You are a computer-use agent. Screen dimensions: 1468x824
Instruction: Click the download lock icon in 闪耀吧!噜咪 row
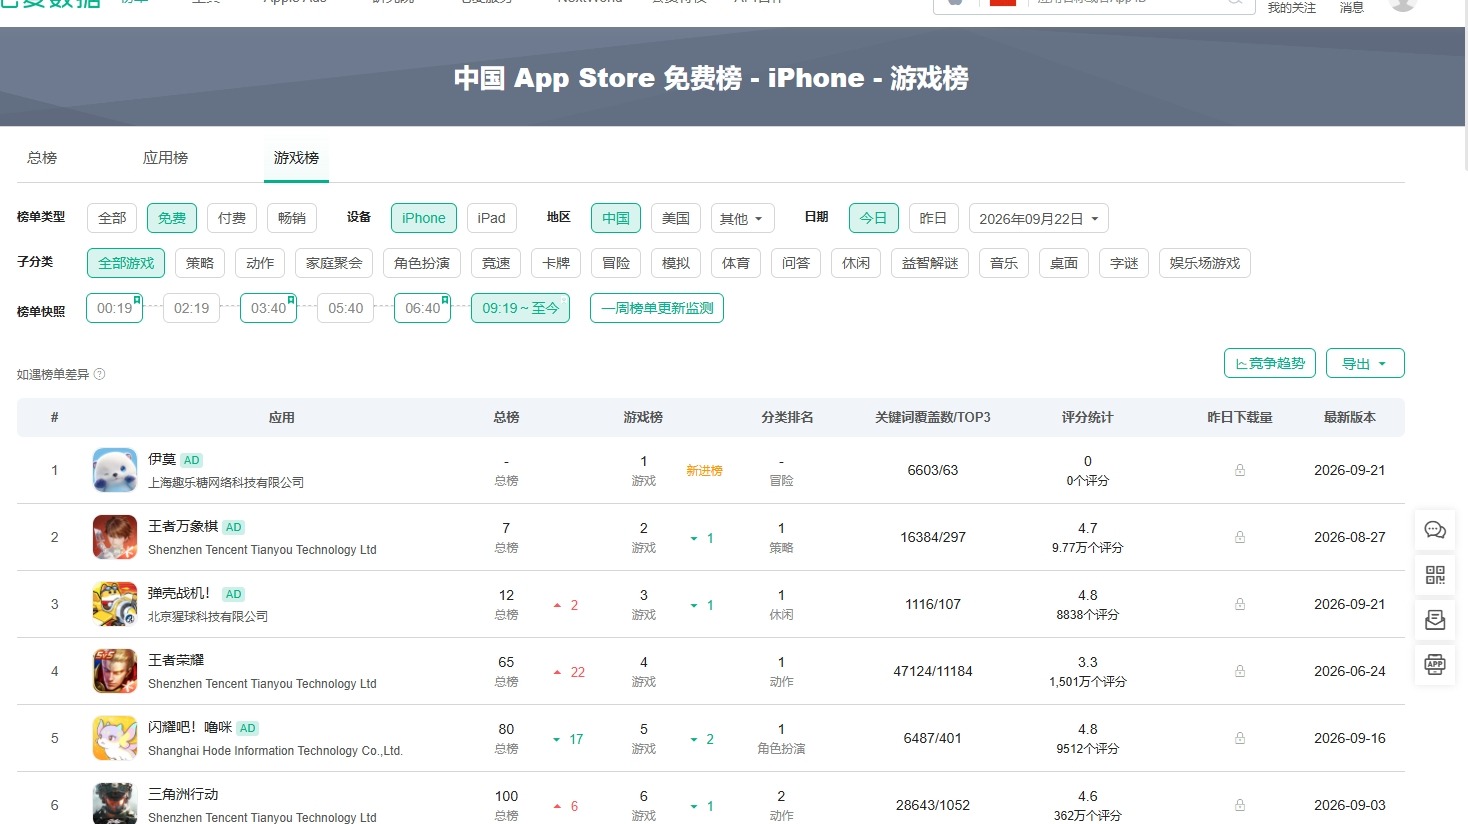[x=1240, y=738]
